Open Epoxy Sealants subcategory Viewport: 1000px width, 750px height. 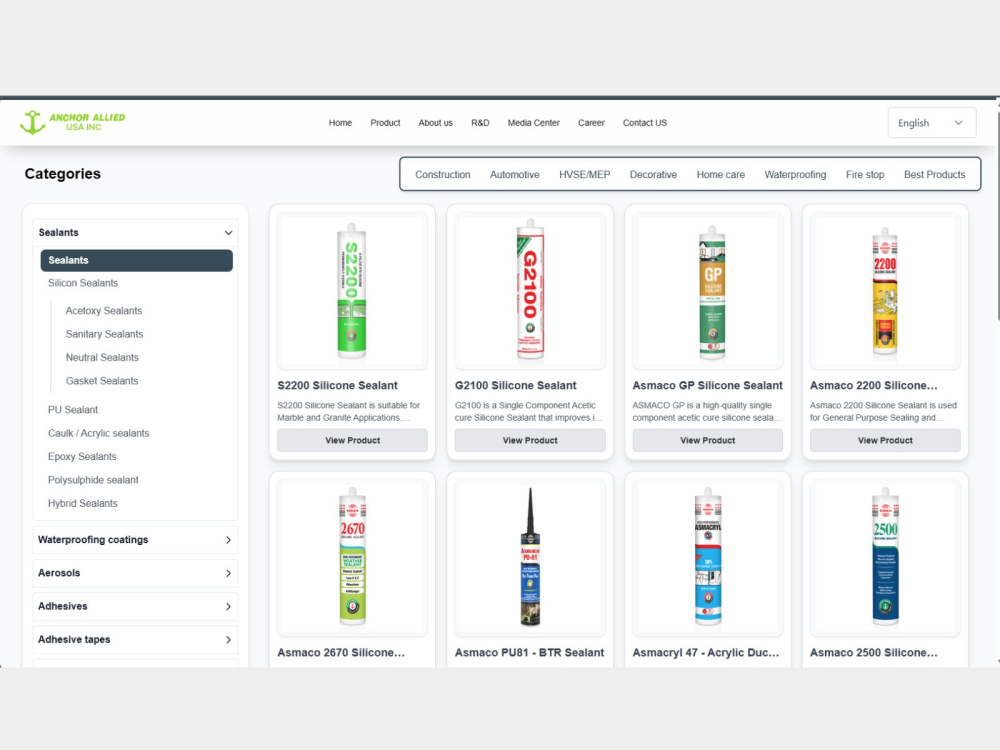82,457
